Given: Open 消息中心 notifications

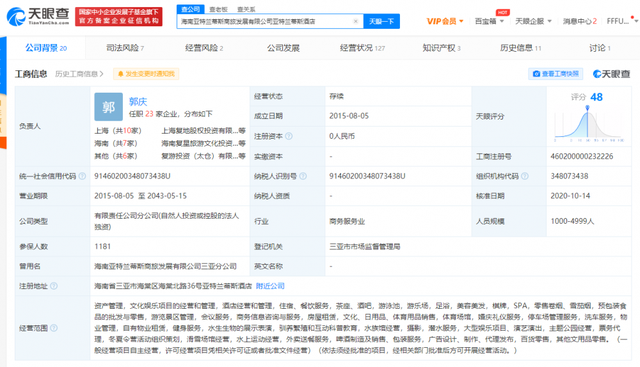Looking at the screenshot, I should (580, 21).
